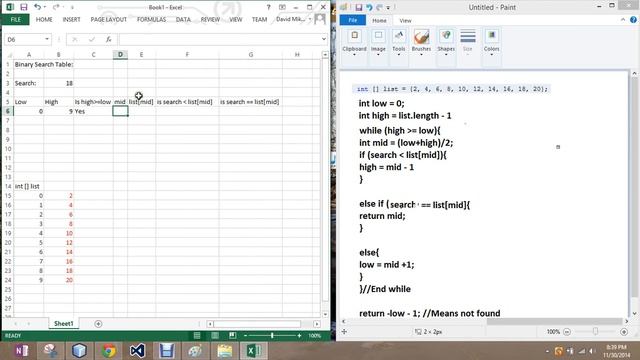Select column G header

point(251,54)
